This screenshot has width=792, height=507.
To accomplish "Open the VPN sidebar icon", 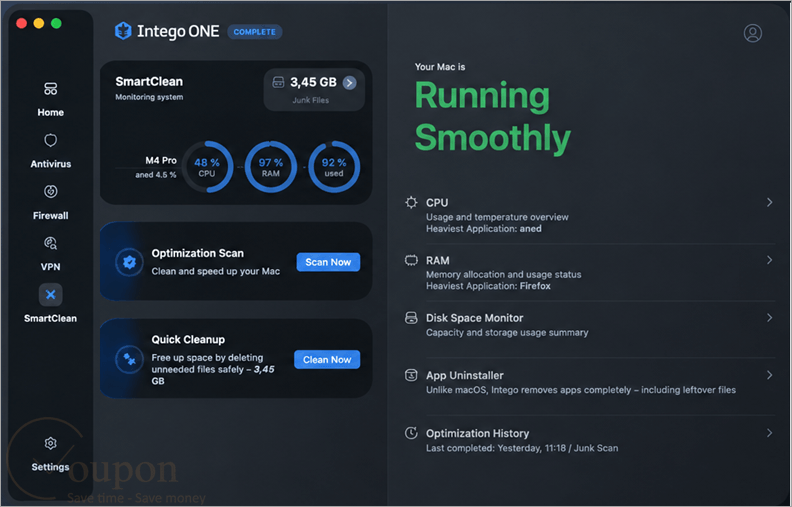I will pyautogui.click(x=51, y=243).
